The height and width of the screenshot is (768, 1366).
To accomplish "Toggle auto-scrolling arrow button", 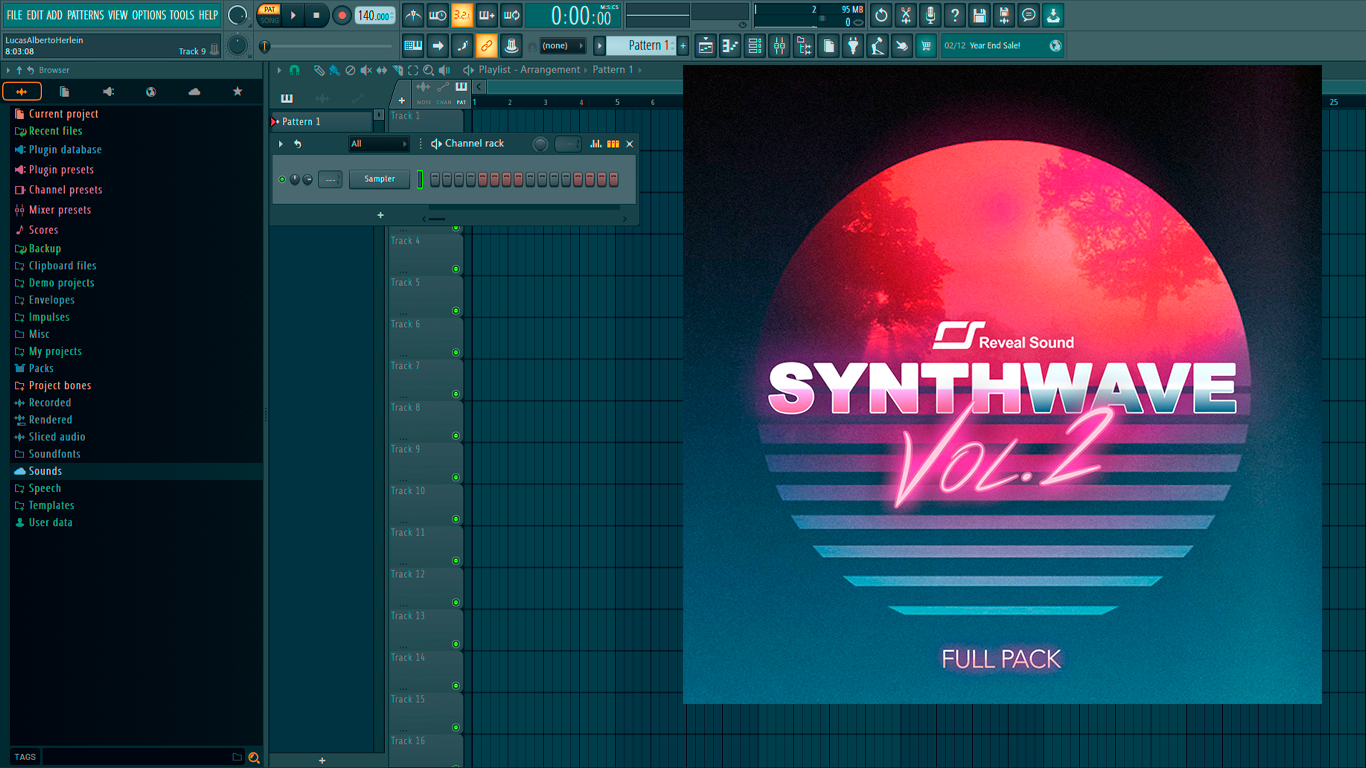I will [438, 45].
